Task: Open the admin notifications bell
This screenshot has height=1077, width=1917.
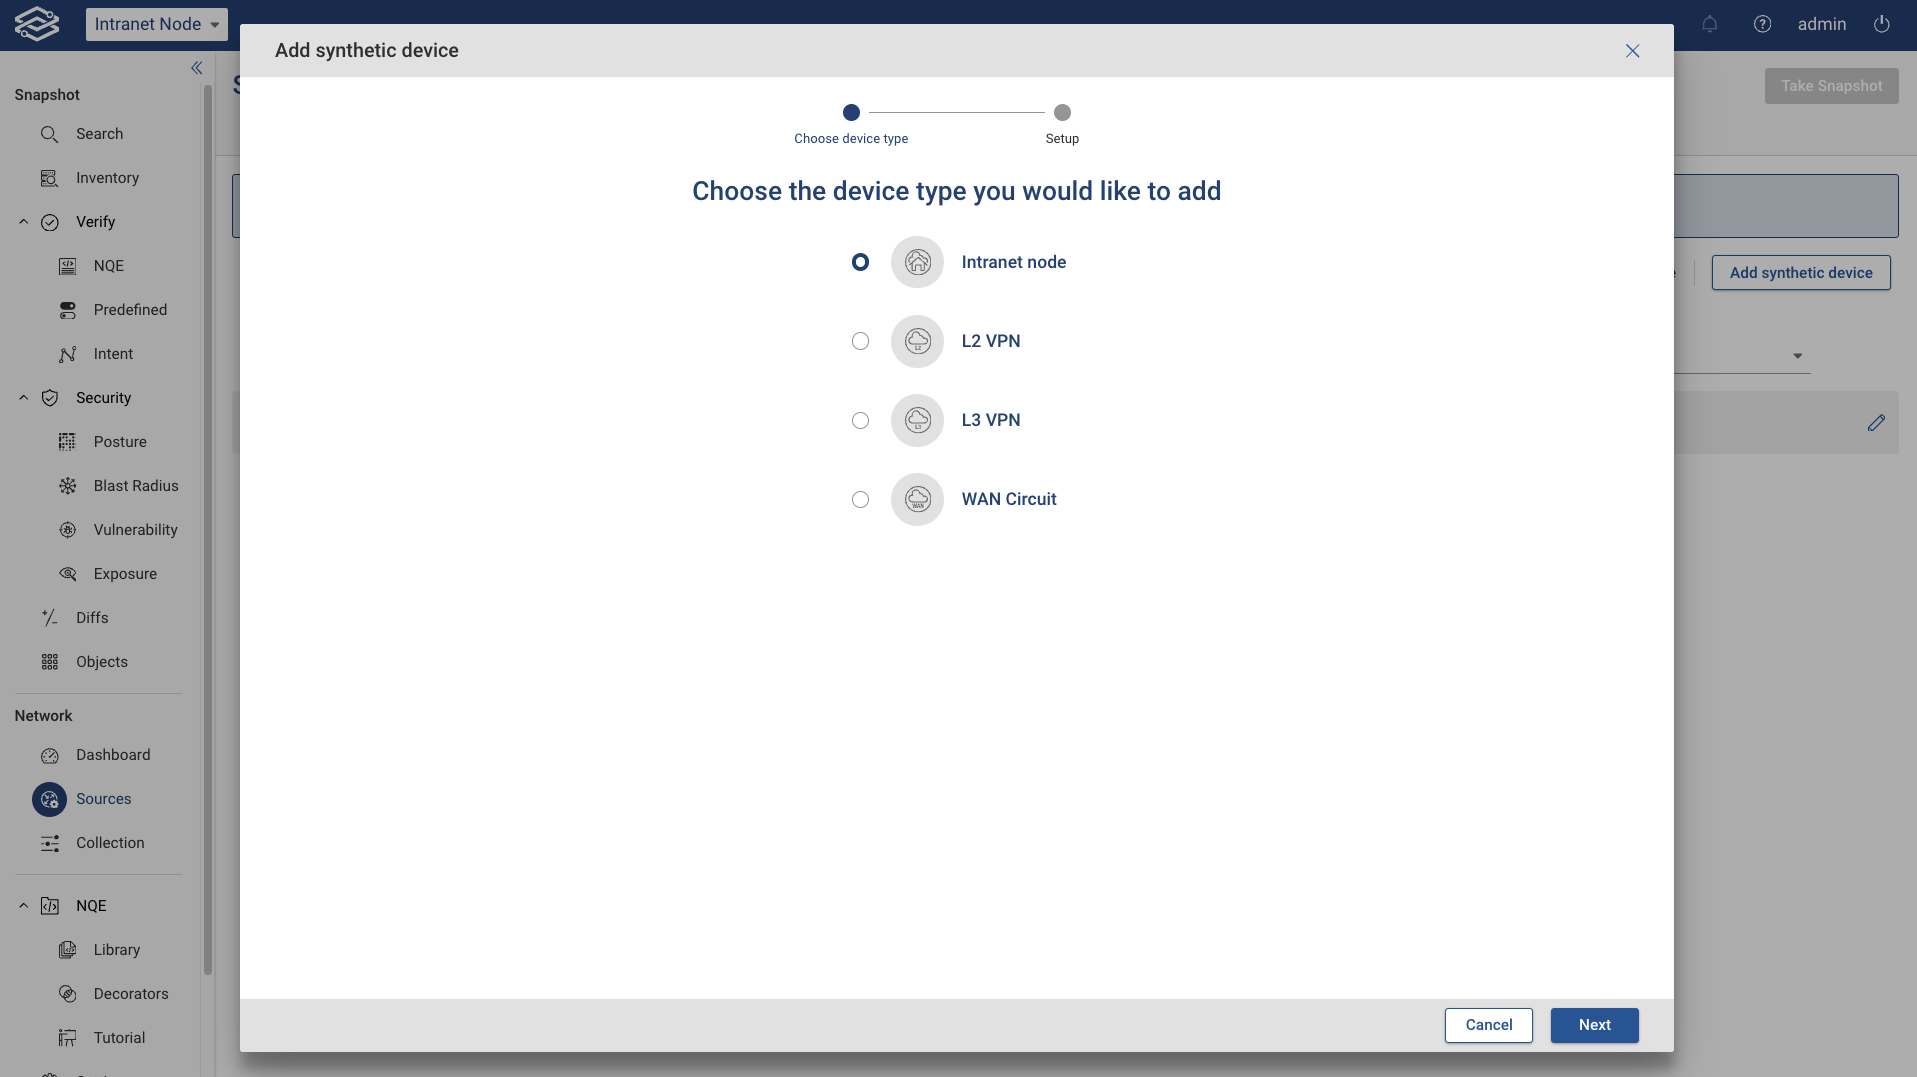Action: tap(1709, 24)
